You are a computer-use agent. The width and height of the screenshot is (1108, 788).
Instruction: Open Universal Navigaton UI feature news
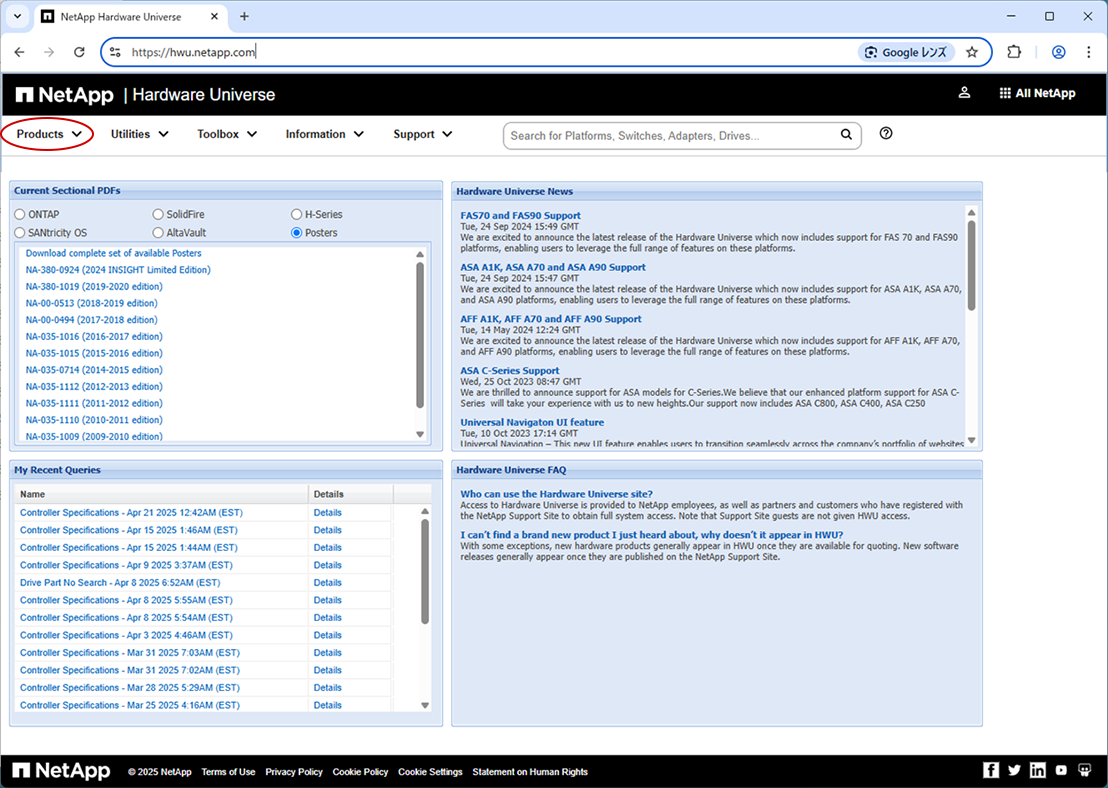pos(532,422)
